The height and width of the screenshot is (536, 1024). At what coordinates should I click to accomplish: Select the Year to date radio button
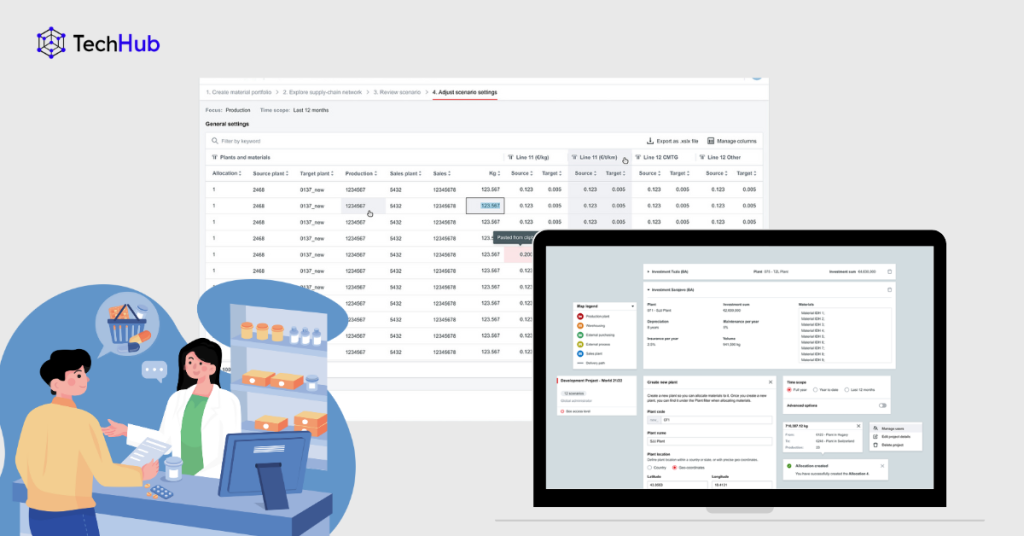point(815,390)
